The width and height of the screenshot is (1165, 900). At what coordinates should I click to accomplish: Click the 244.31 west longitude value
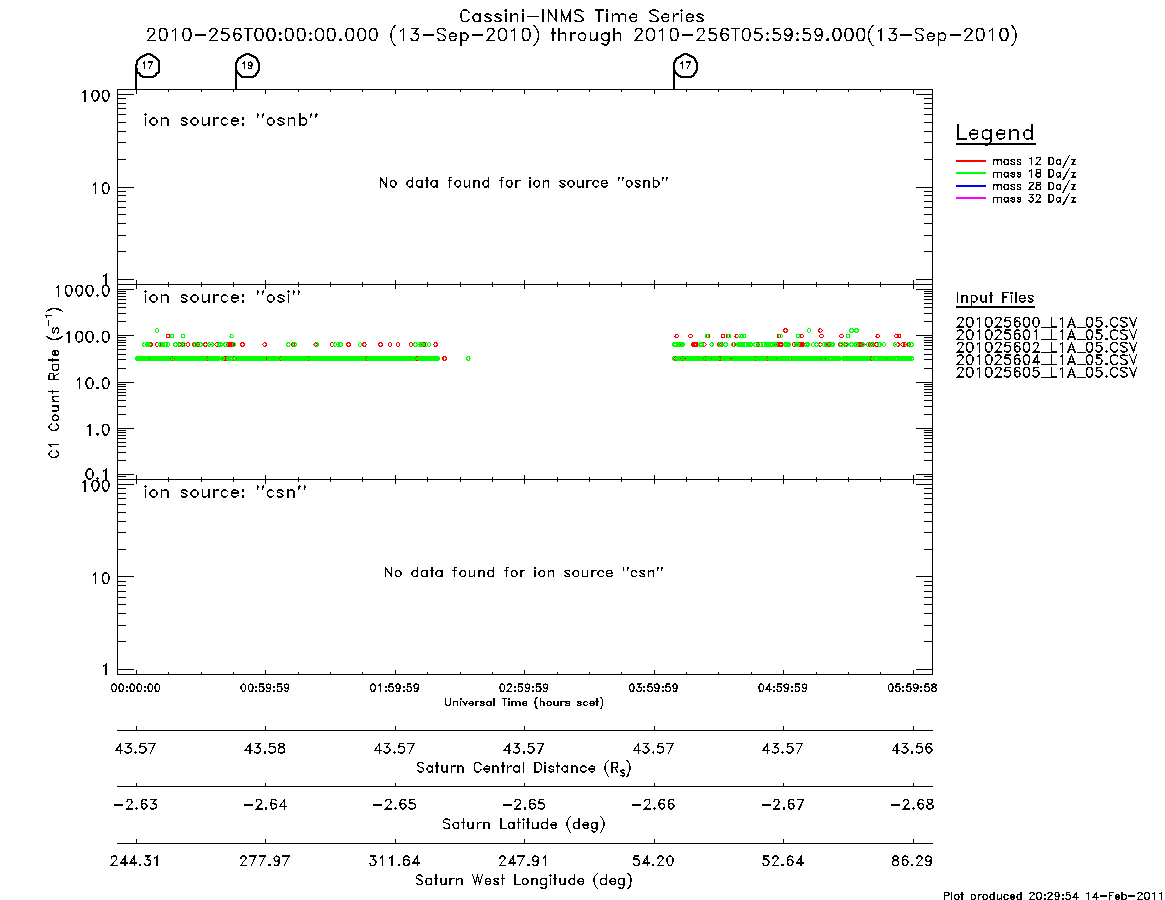pyautogui.click(x=135, y=861)
